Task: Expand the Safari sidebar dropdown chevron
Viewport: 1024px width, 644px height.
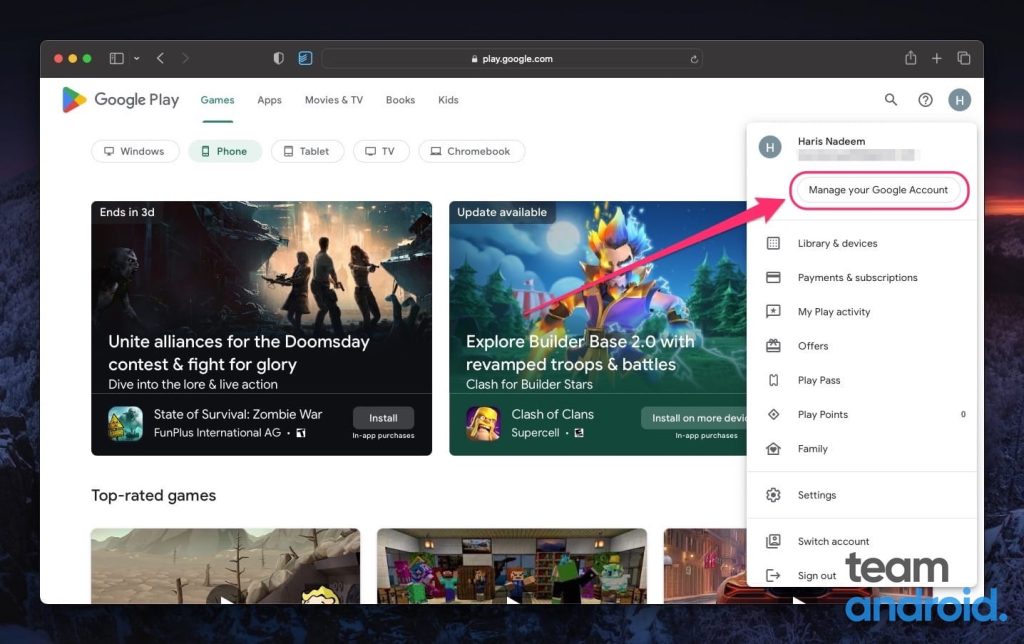Action: [136, 59]
